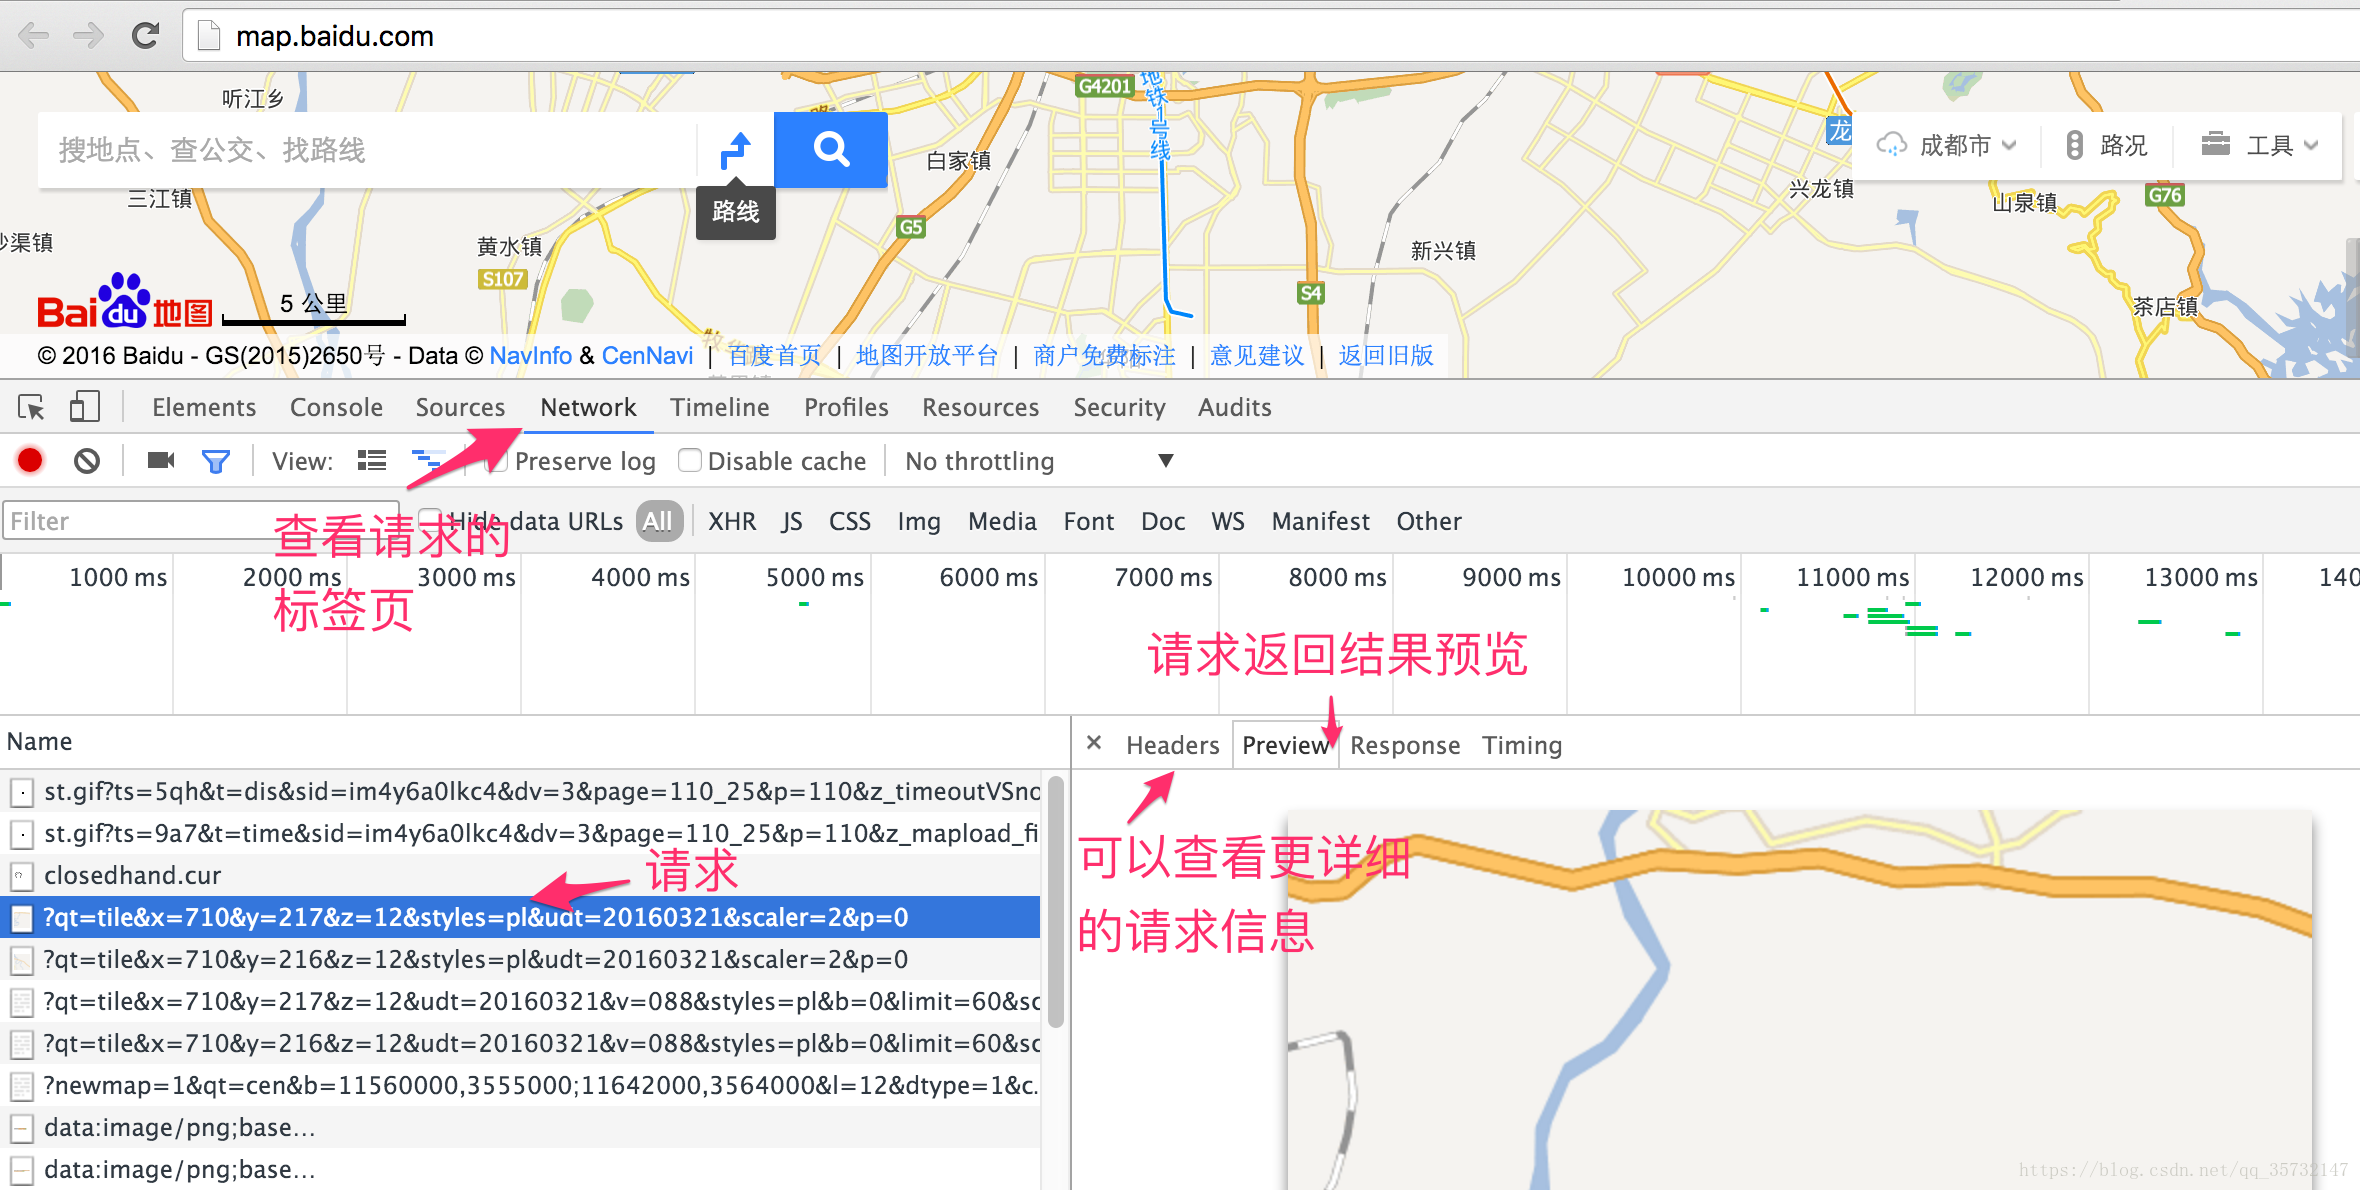2360x1190 pixels.
Task: Close the request detail pane
Action: [x=1094, y=743]
